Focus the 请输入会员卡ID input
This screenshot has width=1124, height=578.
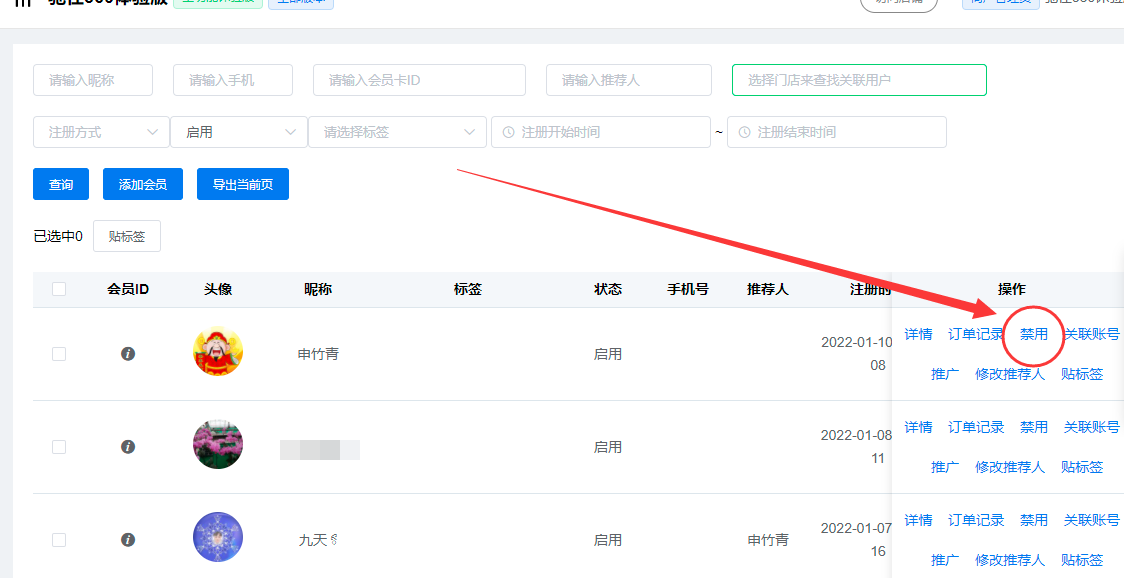click(x=419, y=80)
